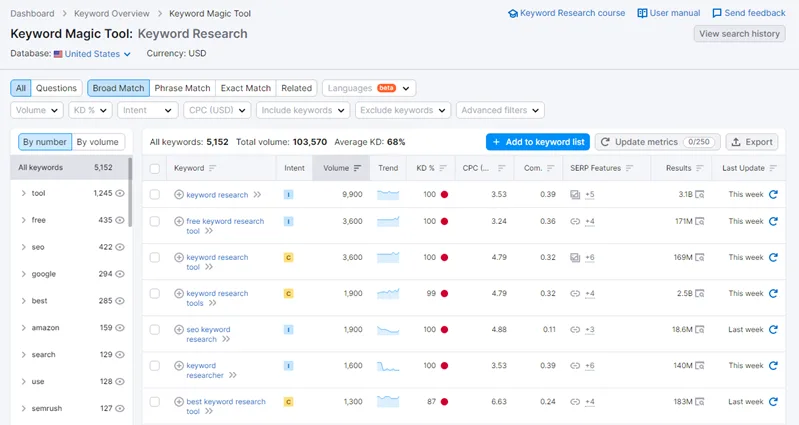Click Add to keyword list button
Screen dimensions: 799x425
[538, 142]
